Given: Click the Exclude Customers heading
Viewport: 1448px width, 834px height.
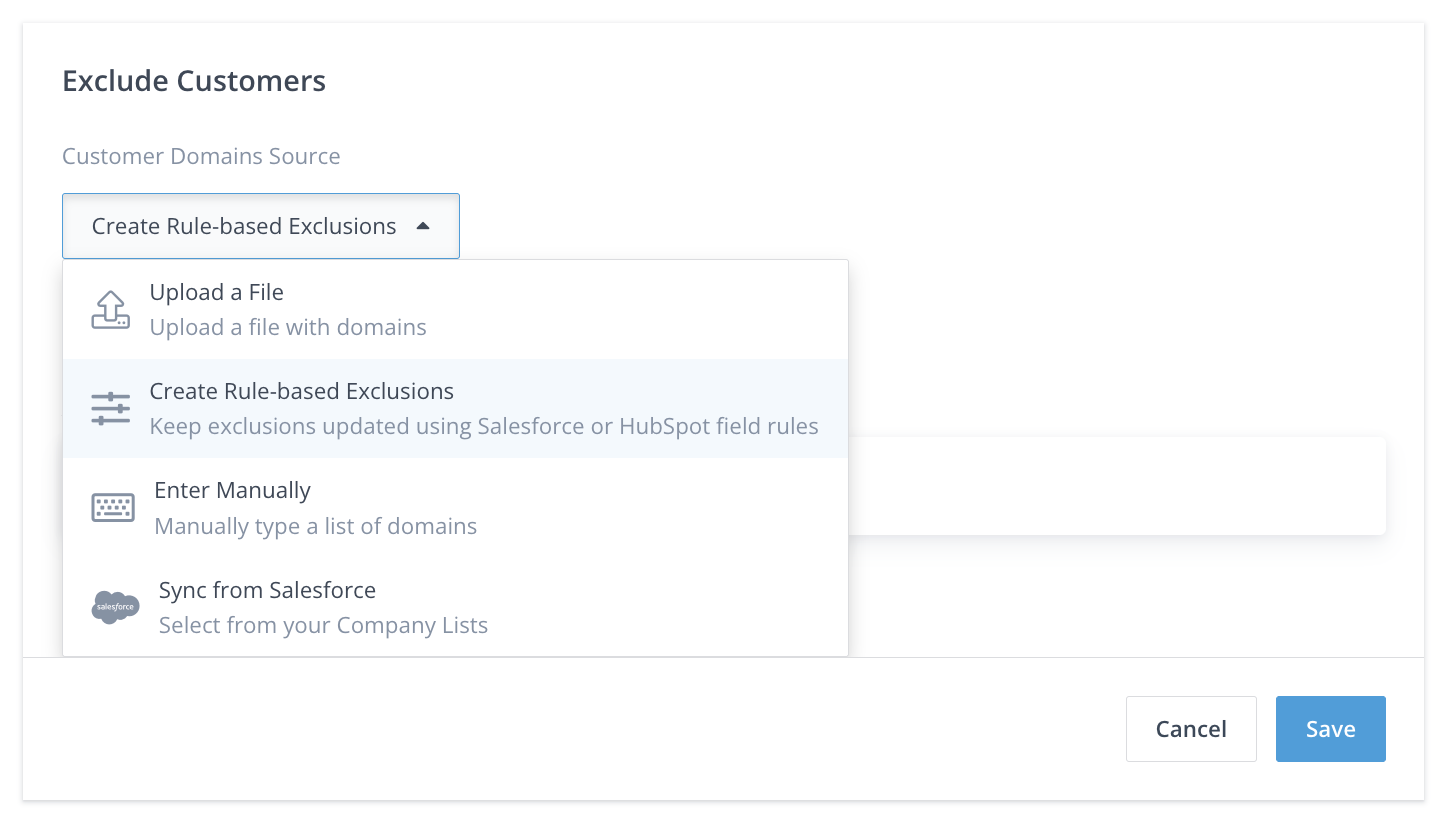Looking at the screenshot, I should pyautogui.click(x=194, y=81).
